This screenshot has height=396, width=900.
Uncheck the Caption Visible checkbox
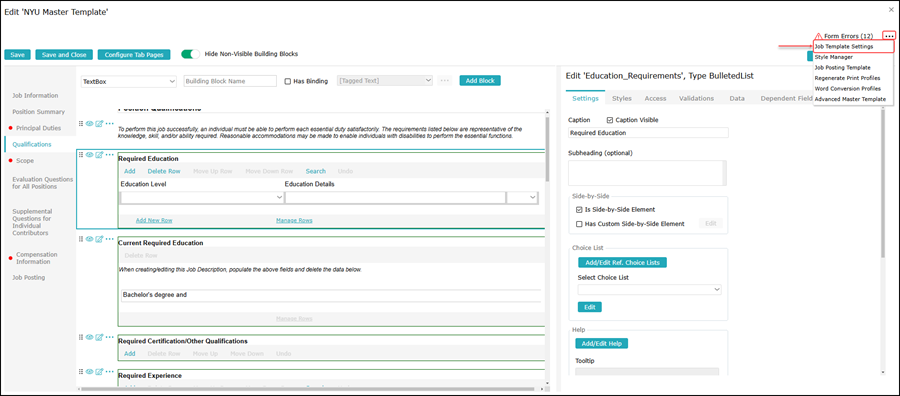(x=610, y=121)
